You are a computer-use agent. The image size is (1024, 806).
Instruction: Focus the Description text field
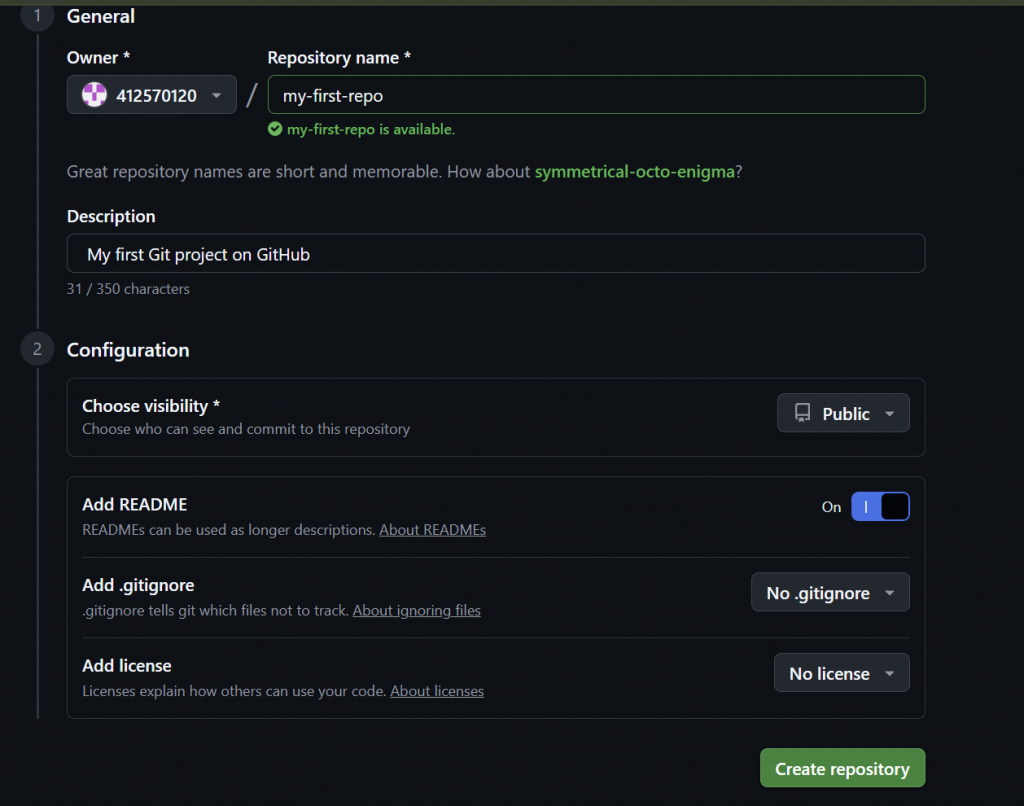[x=495, y=254]
